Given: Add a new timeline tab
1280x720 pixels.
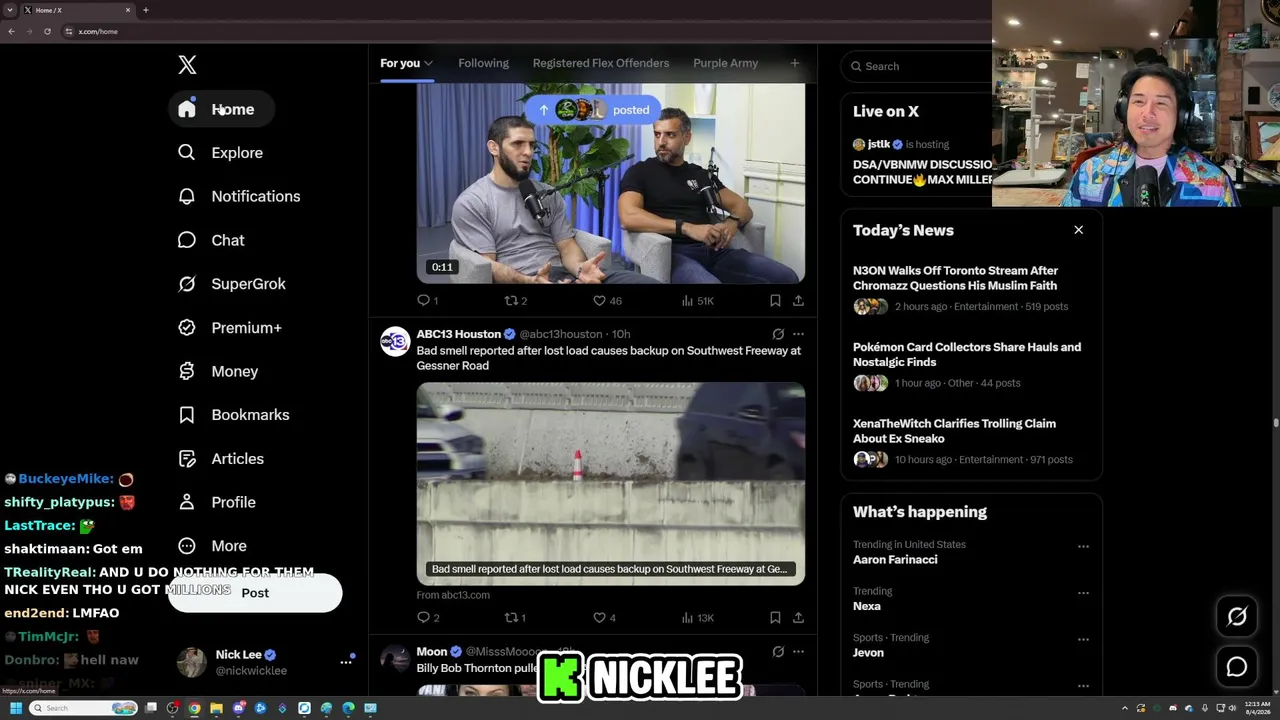Looking at the screenshot, I should pos(795,63).
